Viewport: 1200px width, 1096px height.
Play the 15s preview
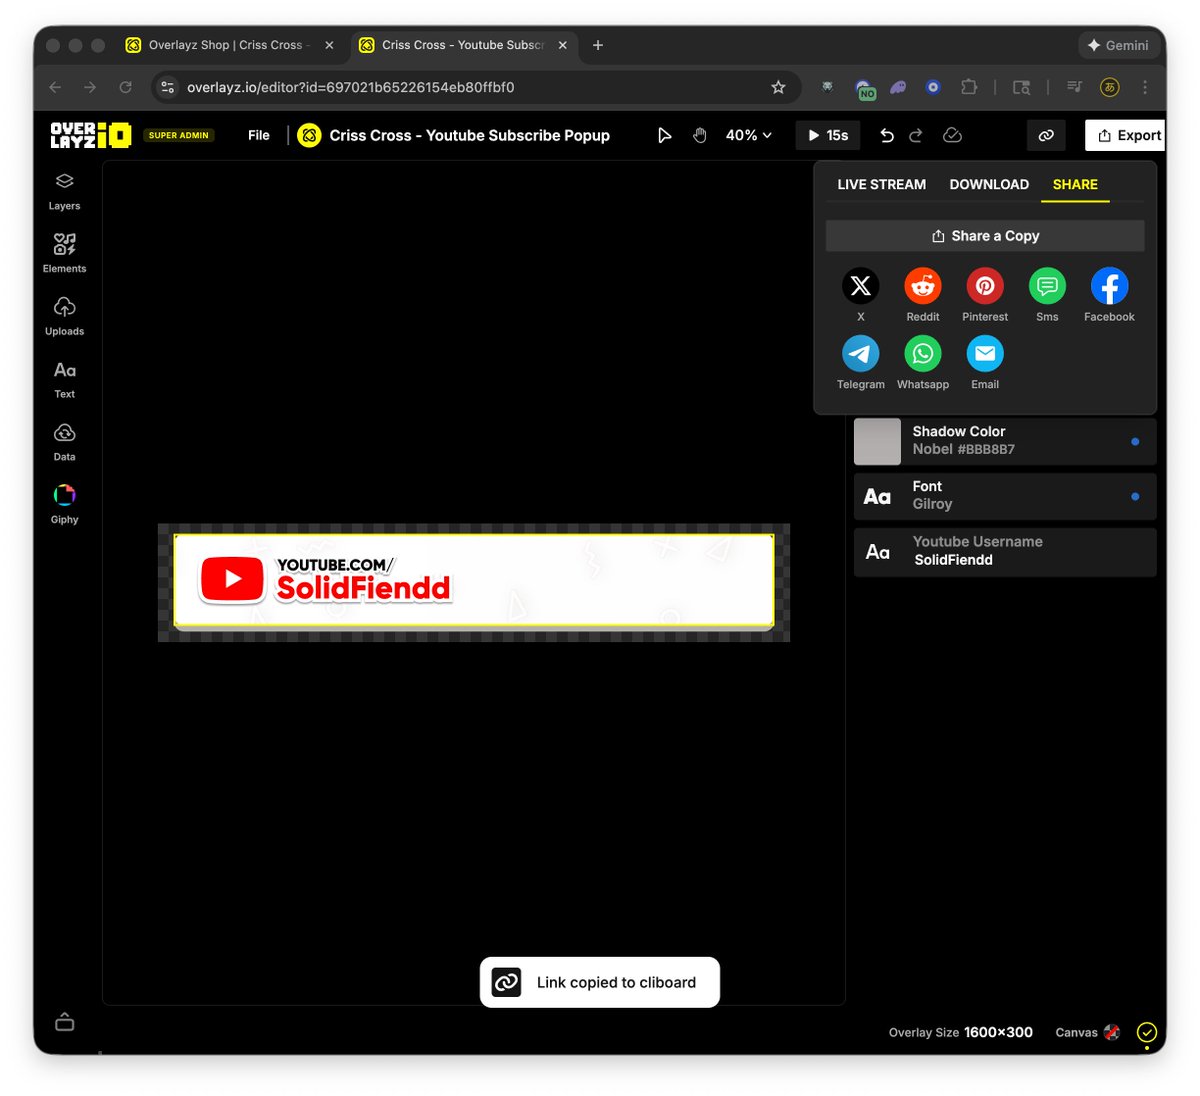click(x=828, y=135)
